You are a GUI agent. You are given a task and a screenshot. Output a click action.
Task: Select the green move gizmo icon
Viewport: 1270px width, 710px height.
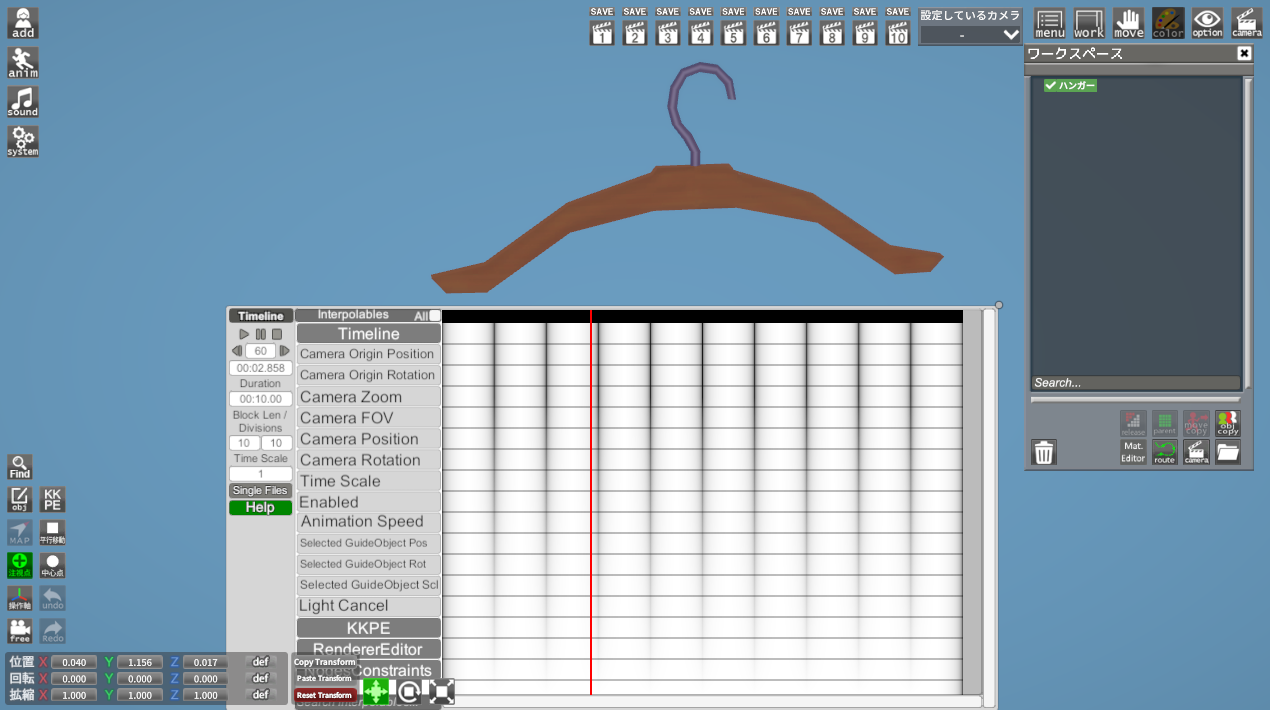[x=376, y=691]
